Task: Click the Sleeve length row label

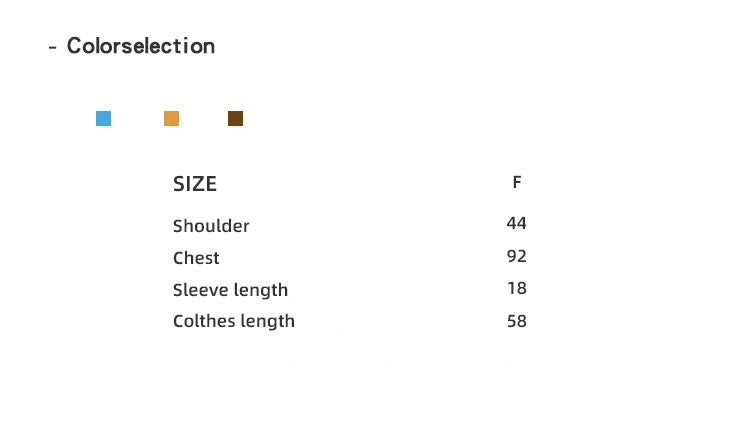Action: point(230,290)
